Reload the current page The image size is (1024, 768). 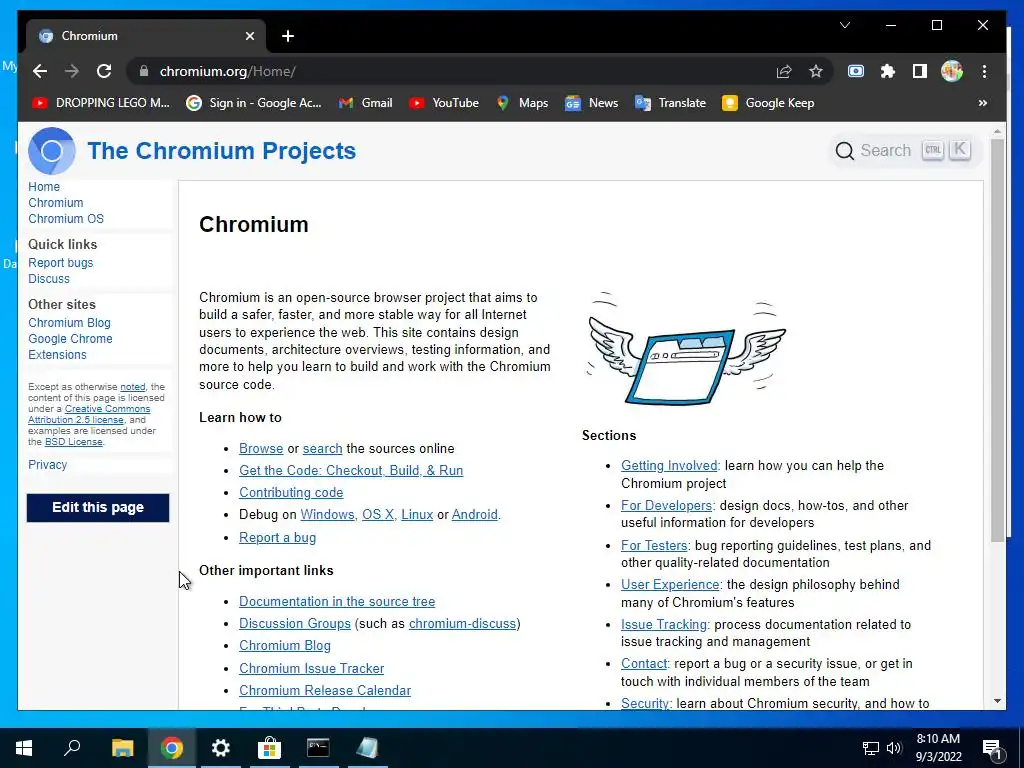pos(104,71)
